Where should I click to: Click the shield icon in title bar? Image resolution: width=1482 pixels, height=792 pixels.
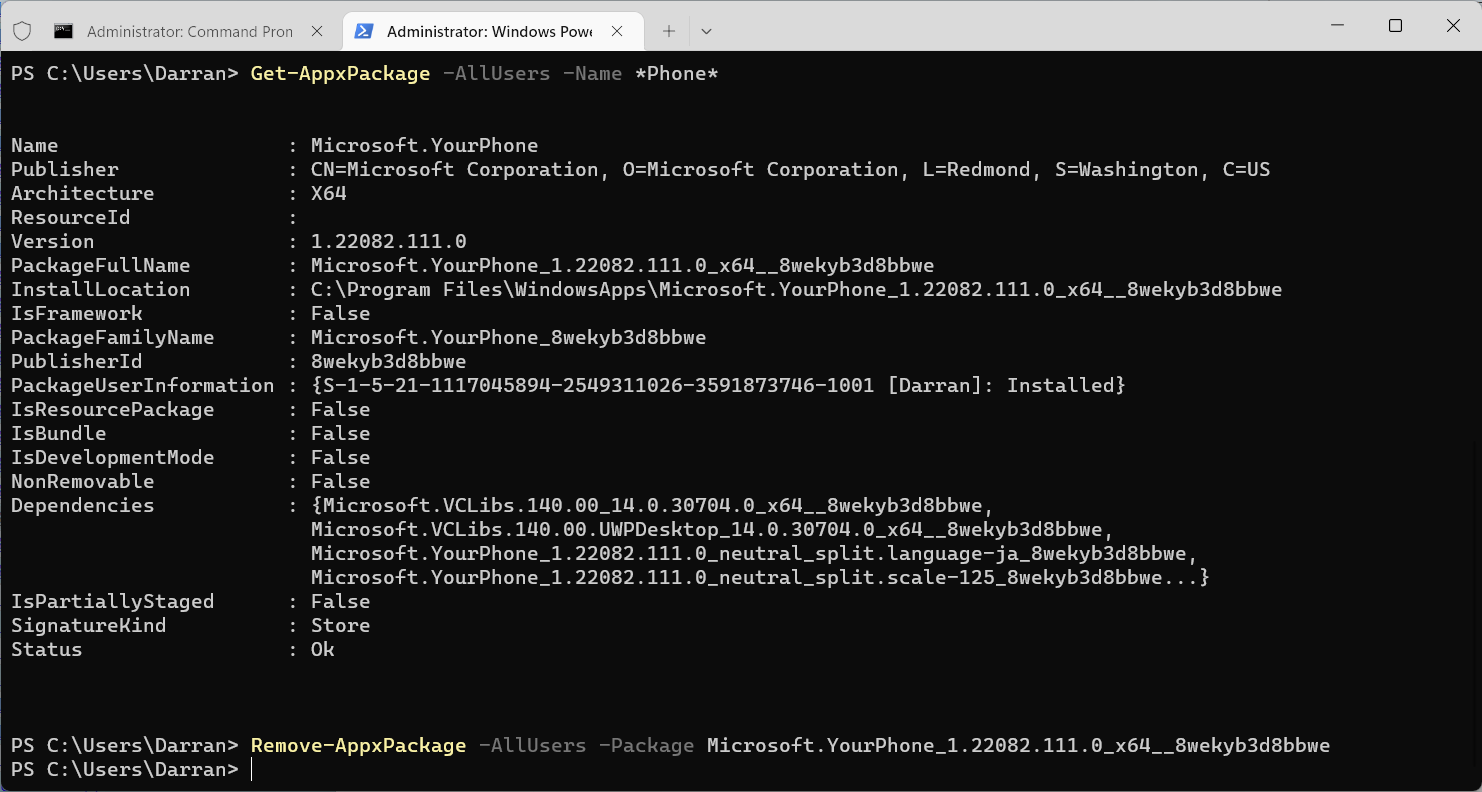(22, 31)
